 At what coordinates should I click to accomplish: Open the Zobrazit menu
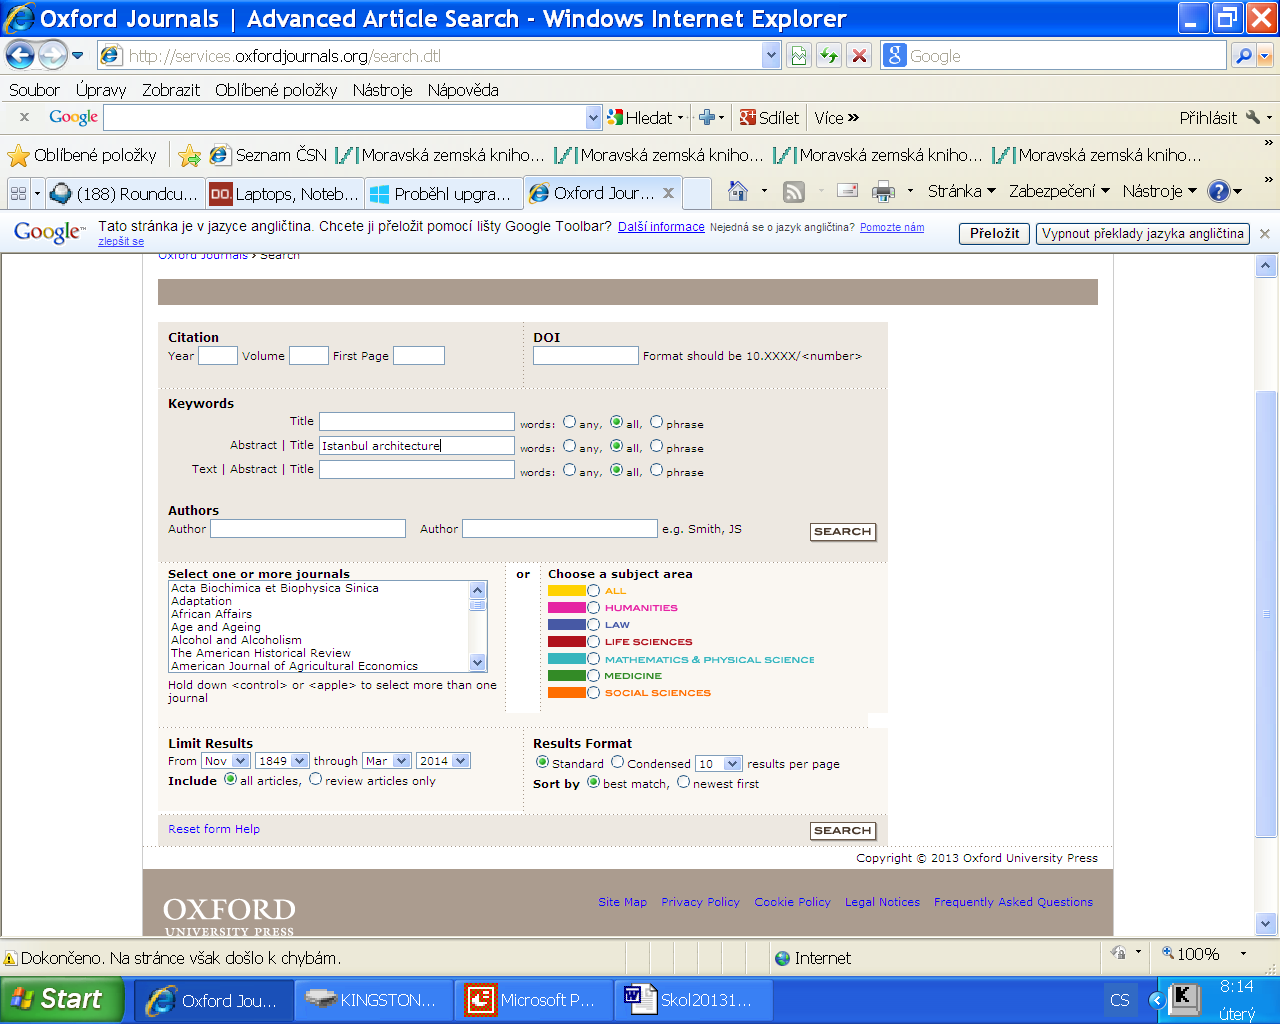pos(171,90)
